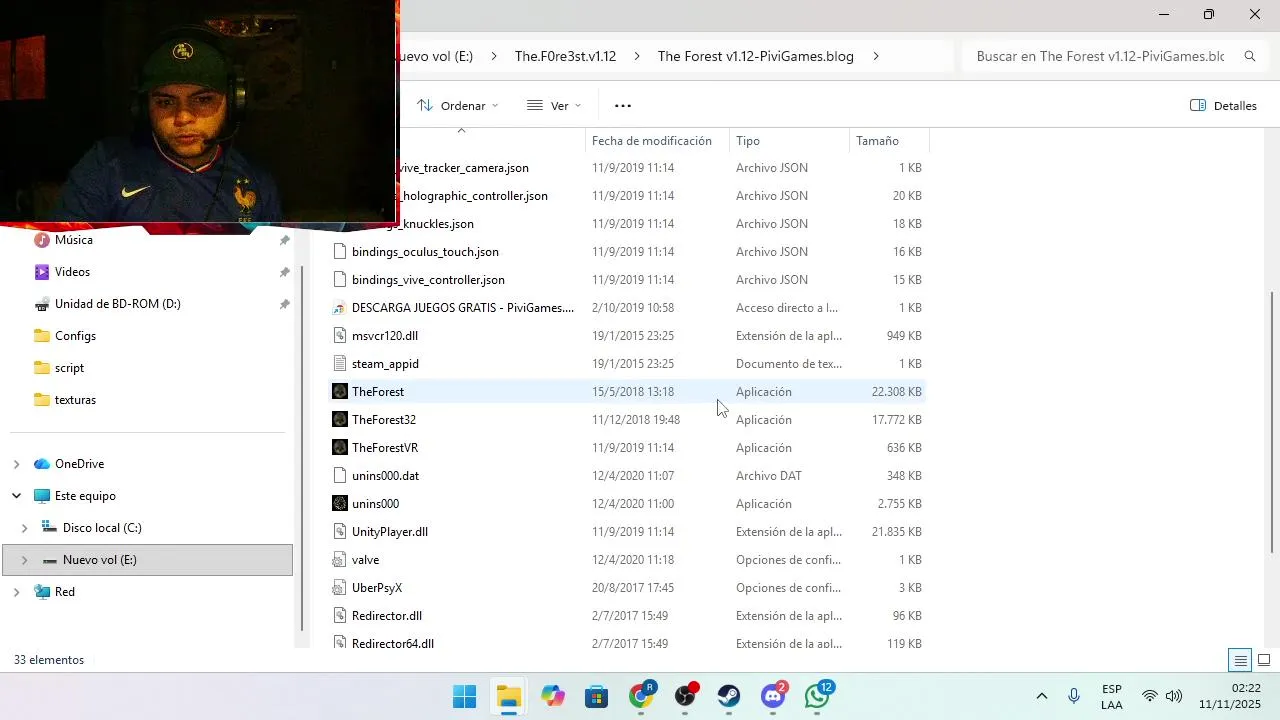Open Copilot from the taskbar

tap(553, 696)
